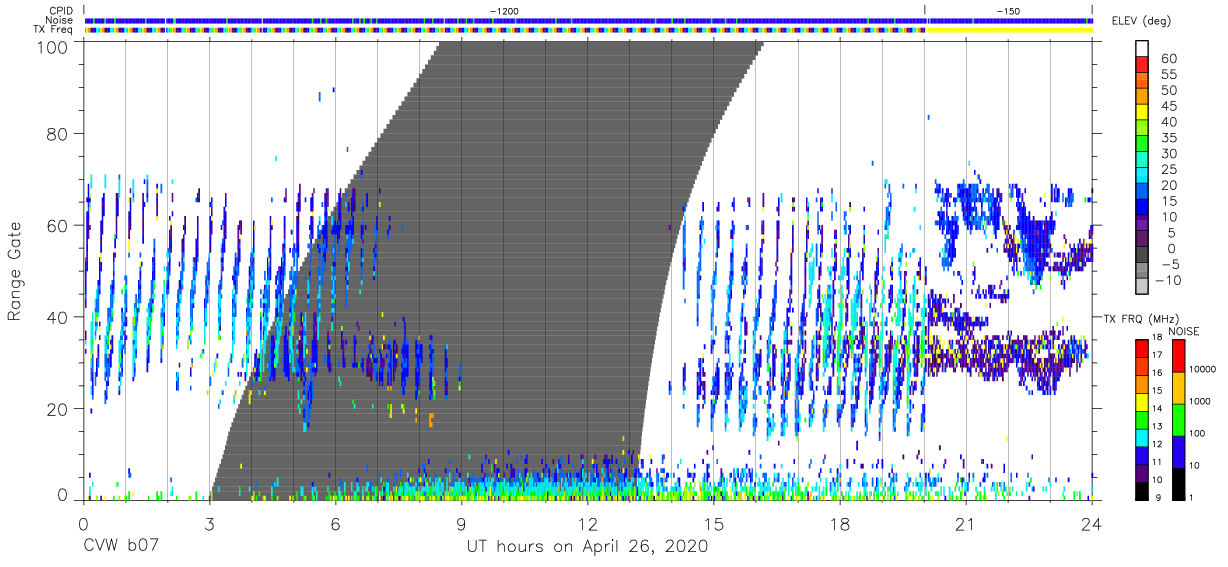The height and width of the screenshot is (567, 1228).
Task: Click the '100' label on NOISE colorbar
Action: click(x=1197, y=433)
